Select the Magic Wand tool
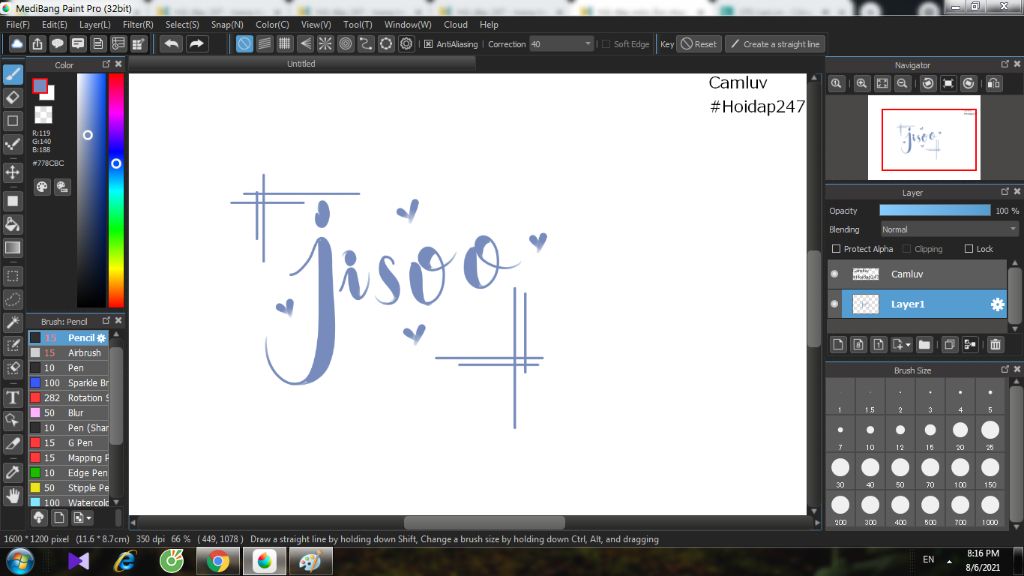Image resolution: width=1024 pixels, height=576 pixels. [12, 323]
